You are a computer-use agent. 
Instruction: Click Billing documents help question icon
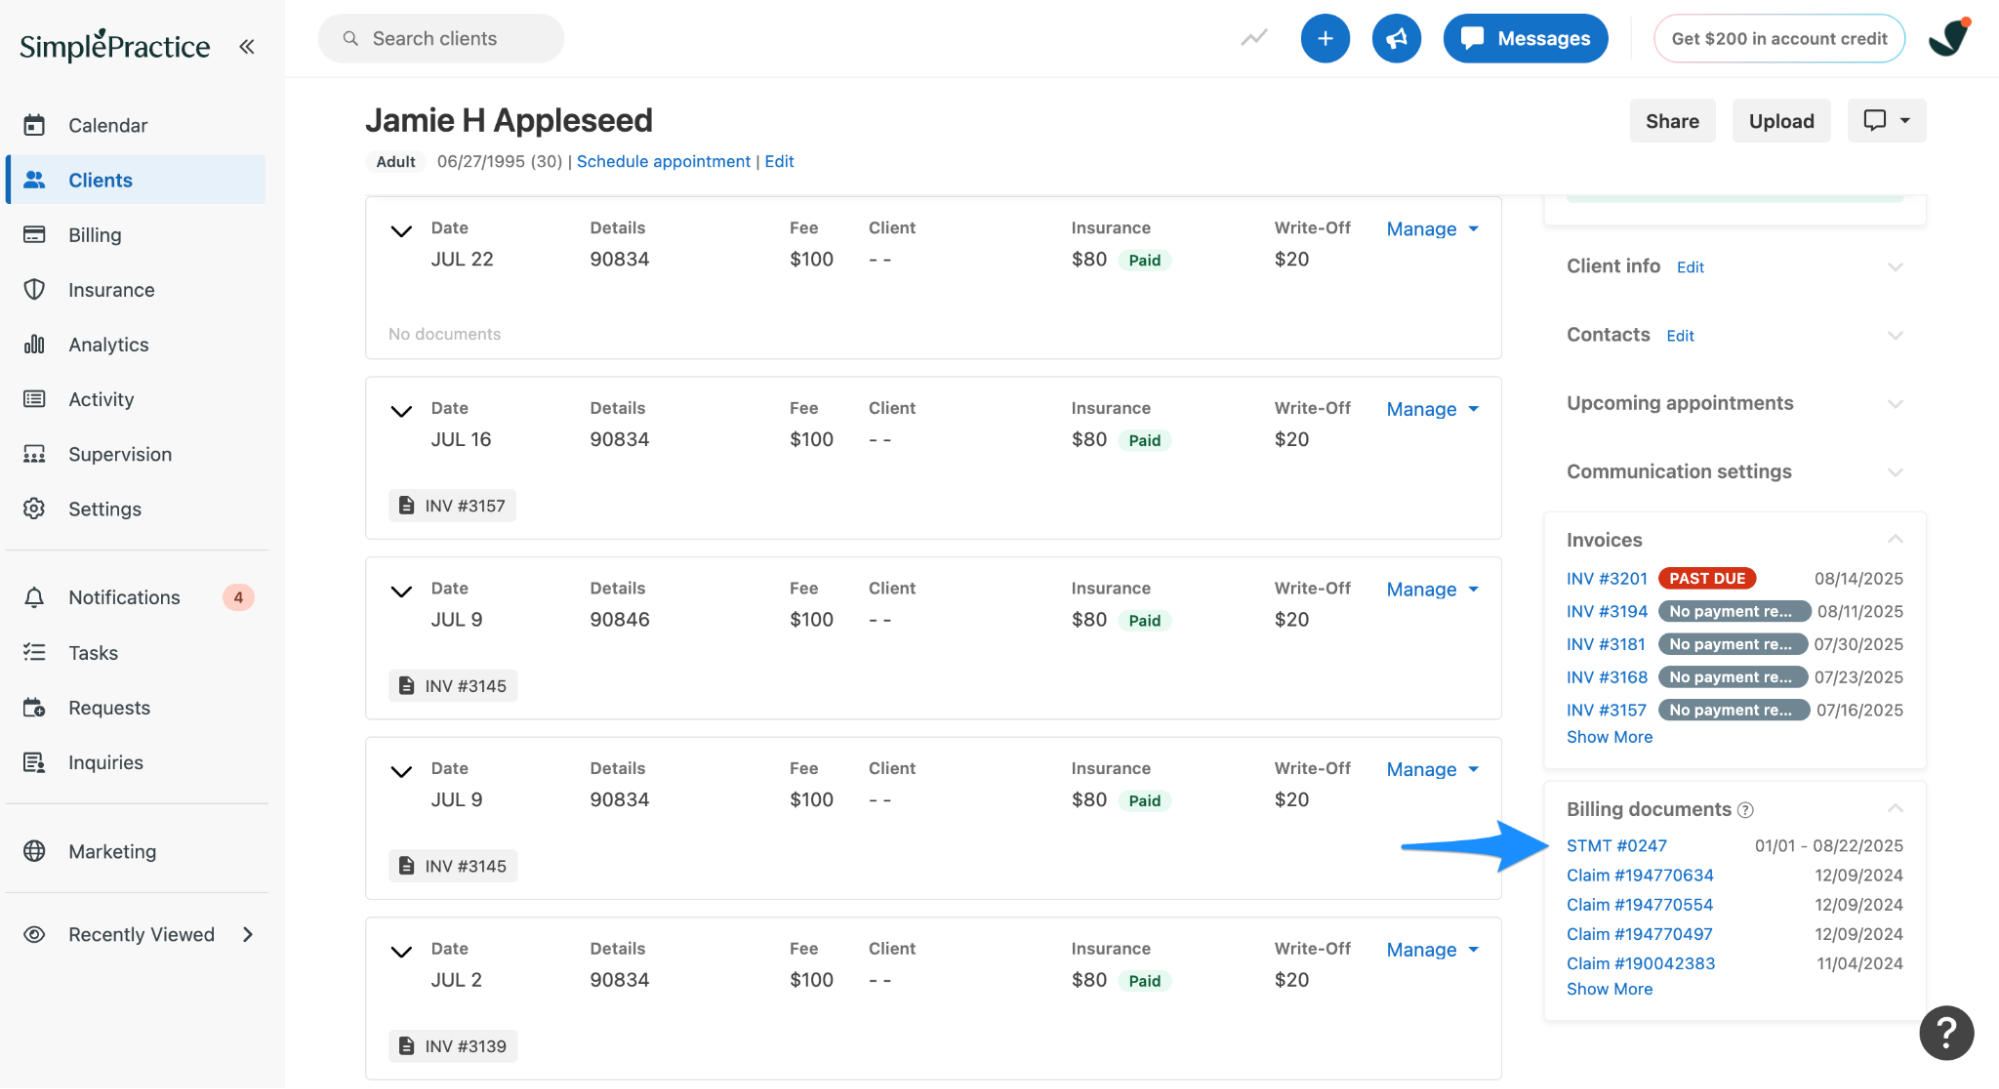pos(1745,810)
